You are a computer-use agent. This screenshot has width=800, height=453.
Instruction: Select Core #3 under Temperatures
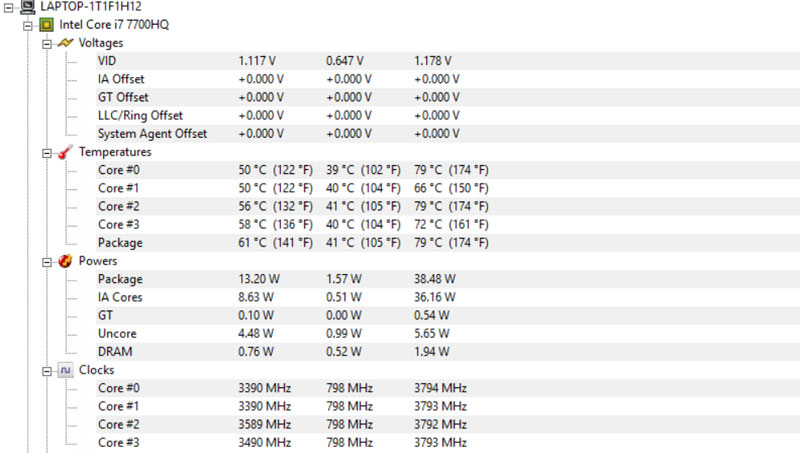(448, 225)
